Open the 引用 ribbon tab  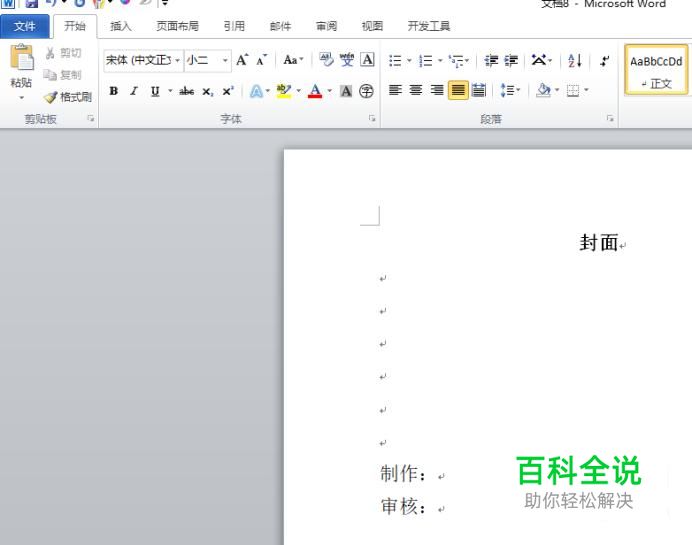[234, 26]
